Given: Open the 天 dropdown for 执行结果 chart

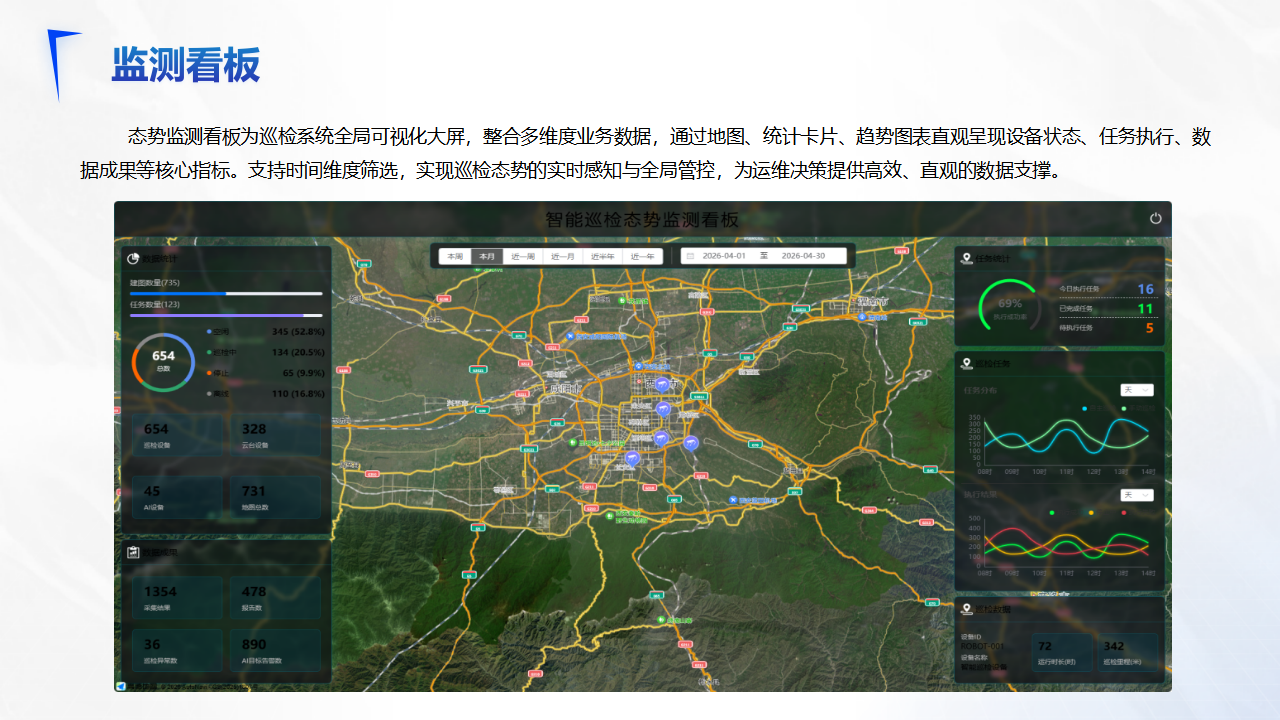Looking at the screenshot, I should [x=1137, y=495].
